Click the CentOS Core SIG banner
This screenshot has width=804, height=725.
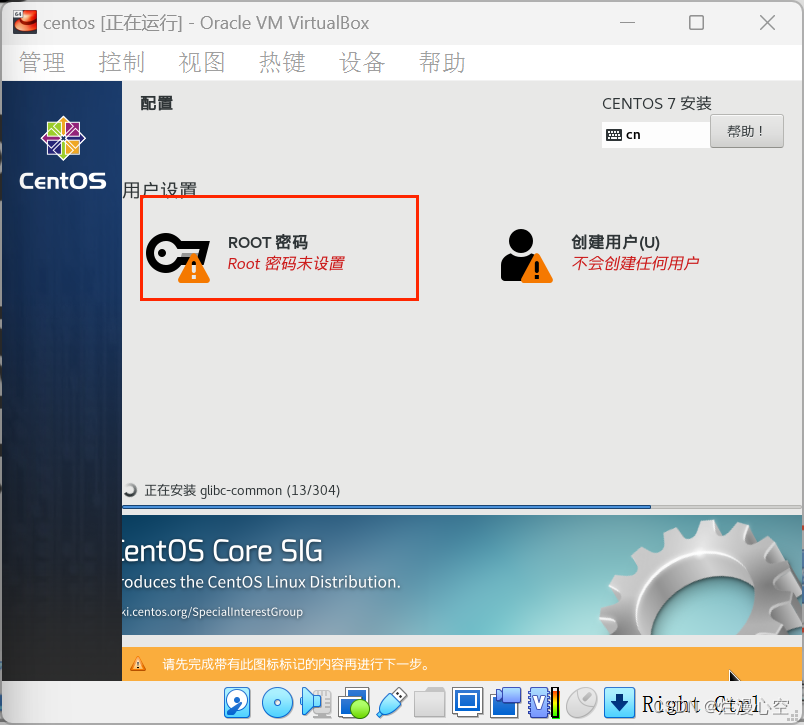[461, 575]
